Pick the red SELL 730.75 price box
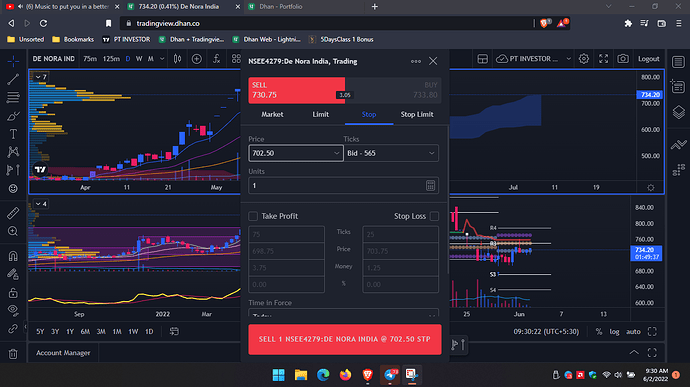The width and height of the screenshot is (690, 387). coord(297,90)
